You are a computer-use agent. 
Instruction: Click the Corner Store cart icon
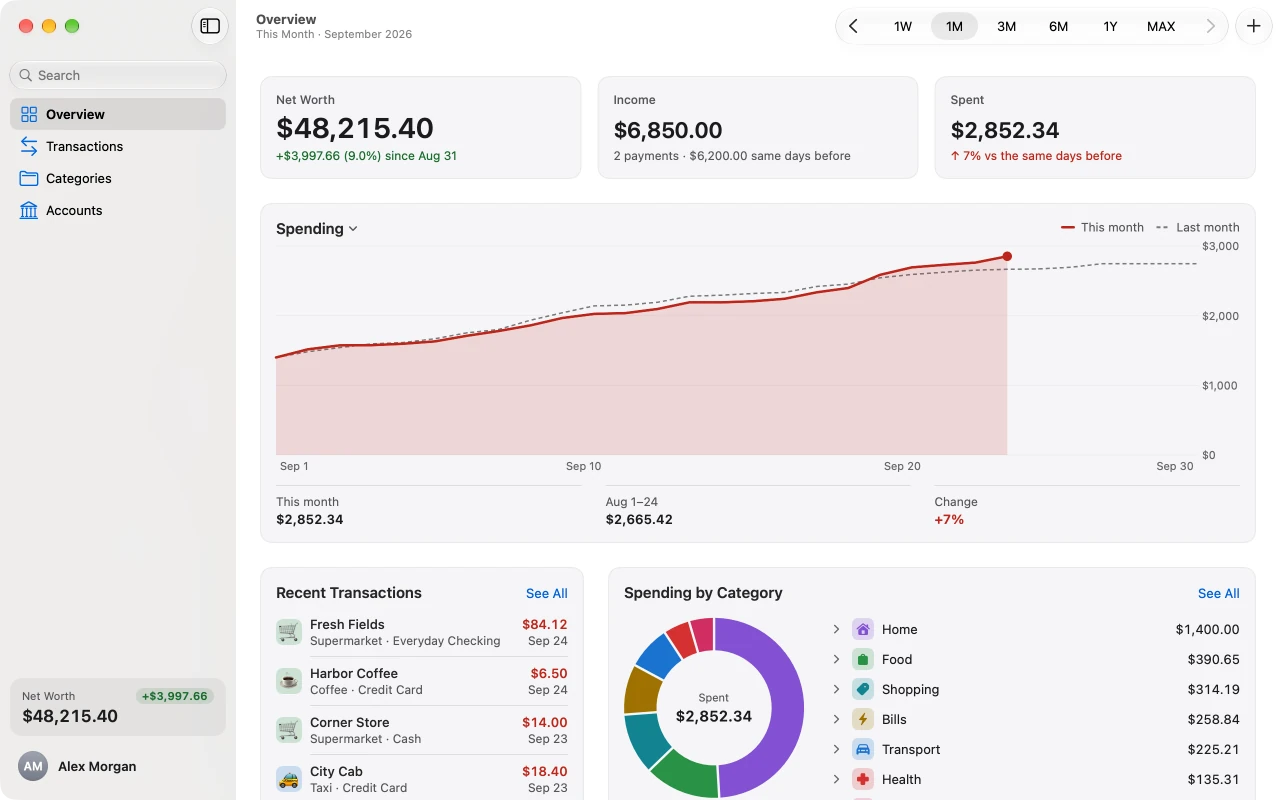pyautogui.click(x=289, y=730)
